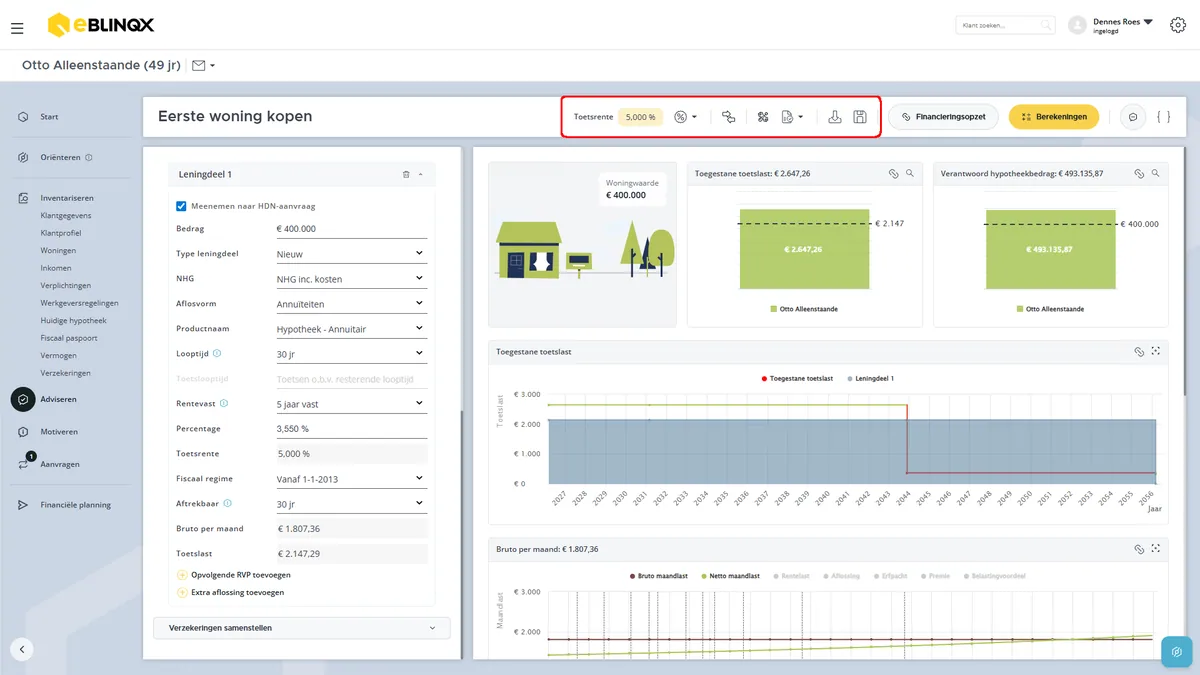Click the four-dot grid icon in the toolbar
The image size is (1200, 675).
tap(763, 117)
